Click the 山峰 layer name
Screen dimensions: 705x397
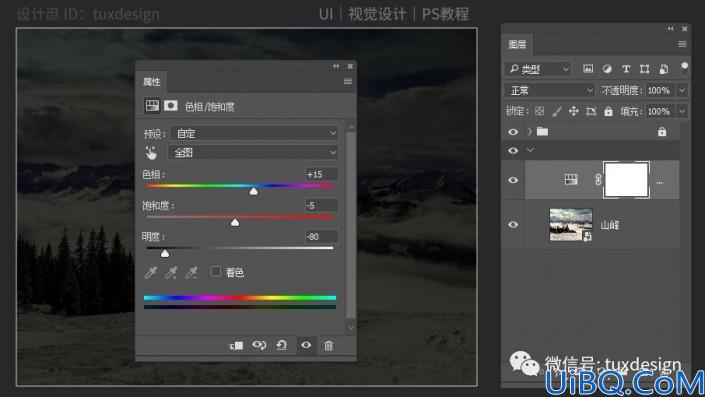(610, 225)
